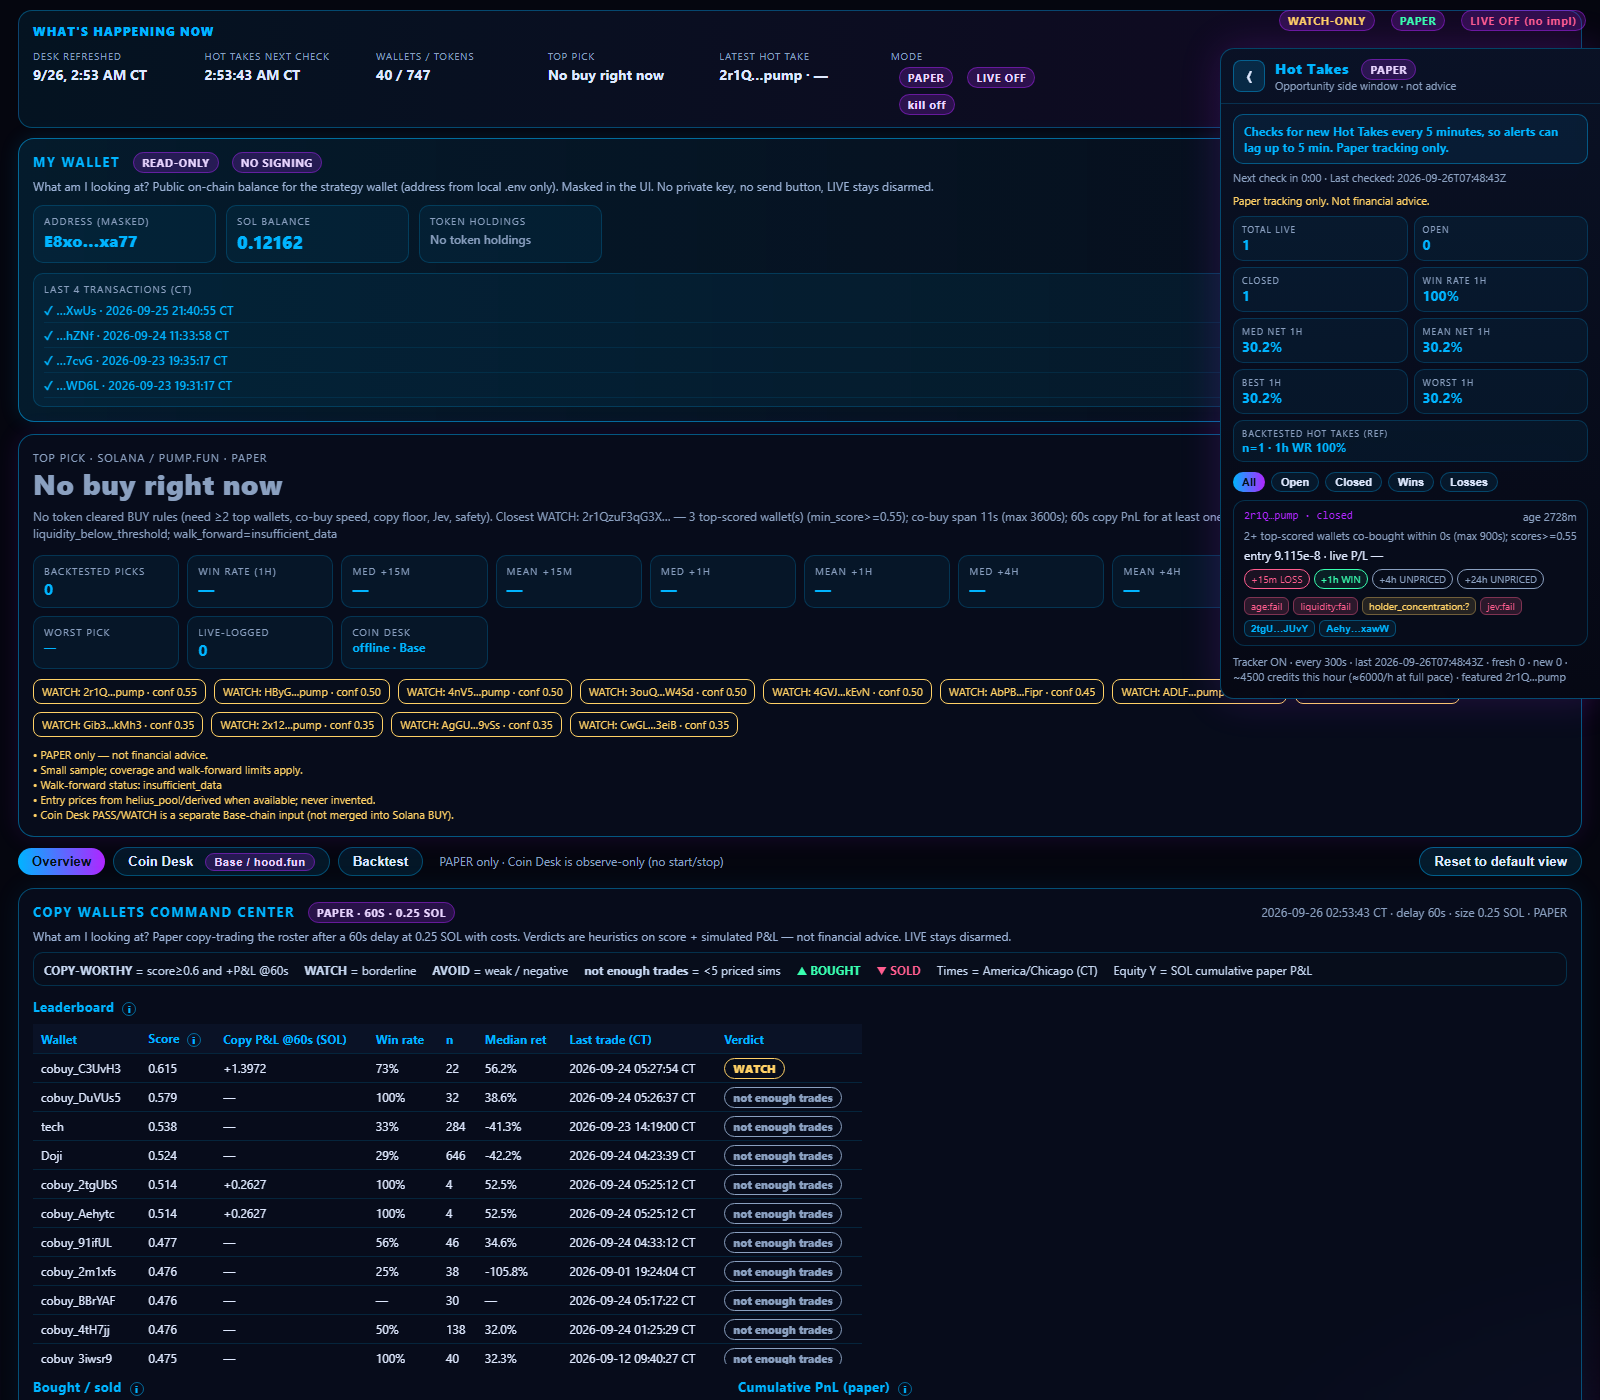
Task: Toggle the LIVE OFF mode pill
Action: tap(1000, 78)
